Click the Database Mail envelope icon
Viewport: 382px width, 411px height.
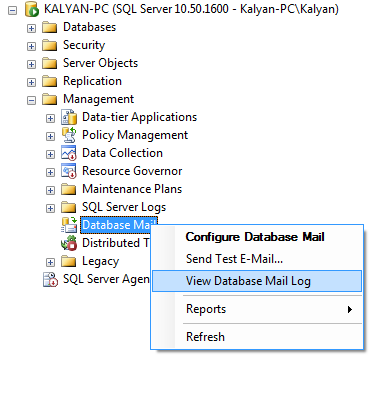pos(69,225)
